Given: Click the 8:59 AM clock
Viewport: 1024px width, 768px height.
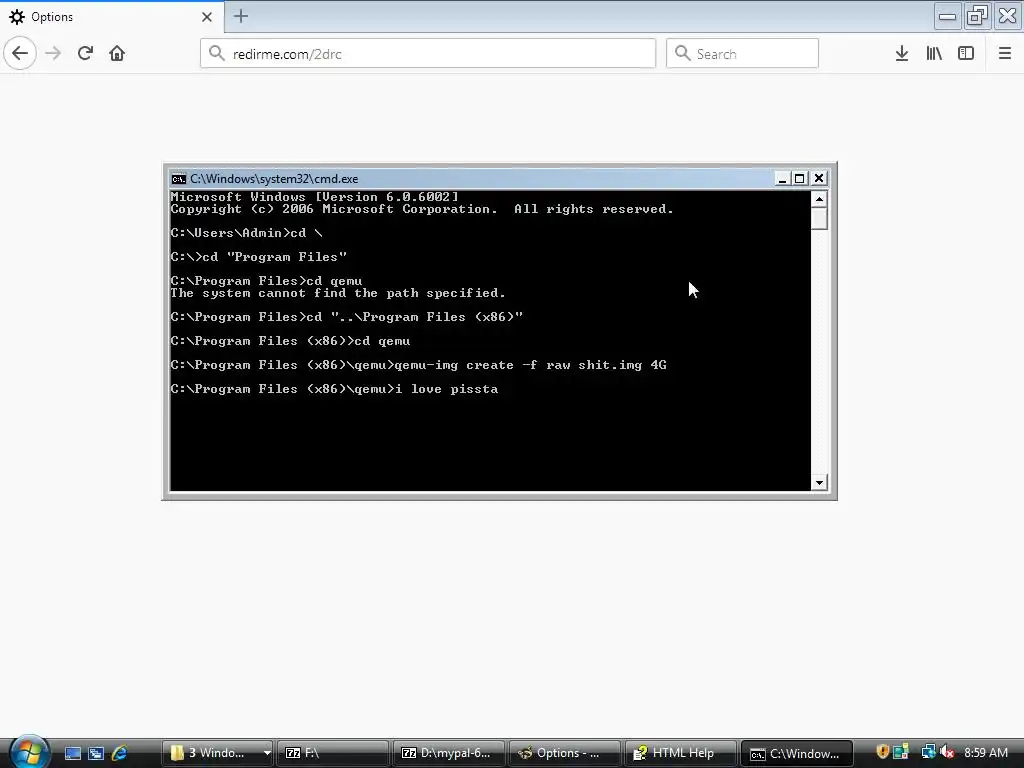Looking at the screenshot, I should click(986, 752).
